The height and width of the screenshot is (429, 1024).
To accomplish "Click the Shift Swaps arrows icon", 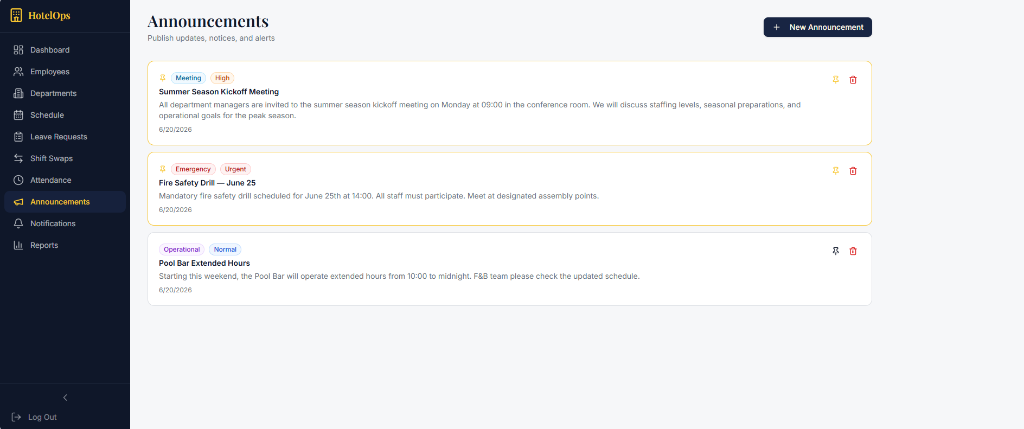I will point(18,159).
